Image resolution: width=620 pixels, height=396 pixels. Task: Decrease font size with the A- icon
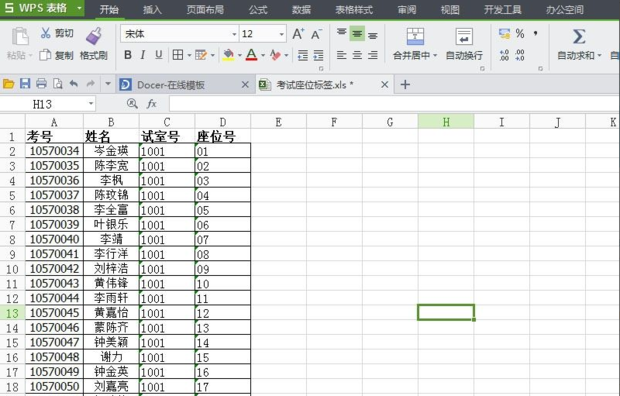click(316, 34)
